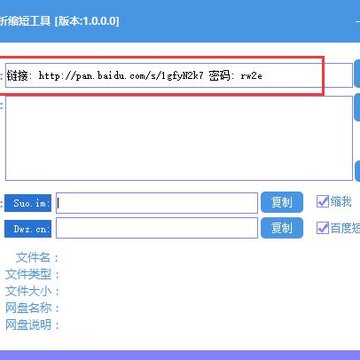Click the blue button beside the text area top
360x360 pixels.
tap(357, 107)
